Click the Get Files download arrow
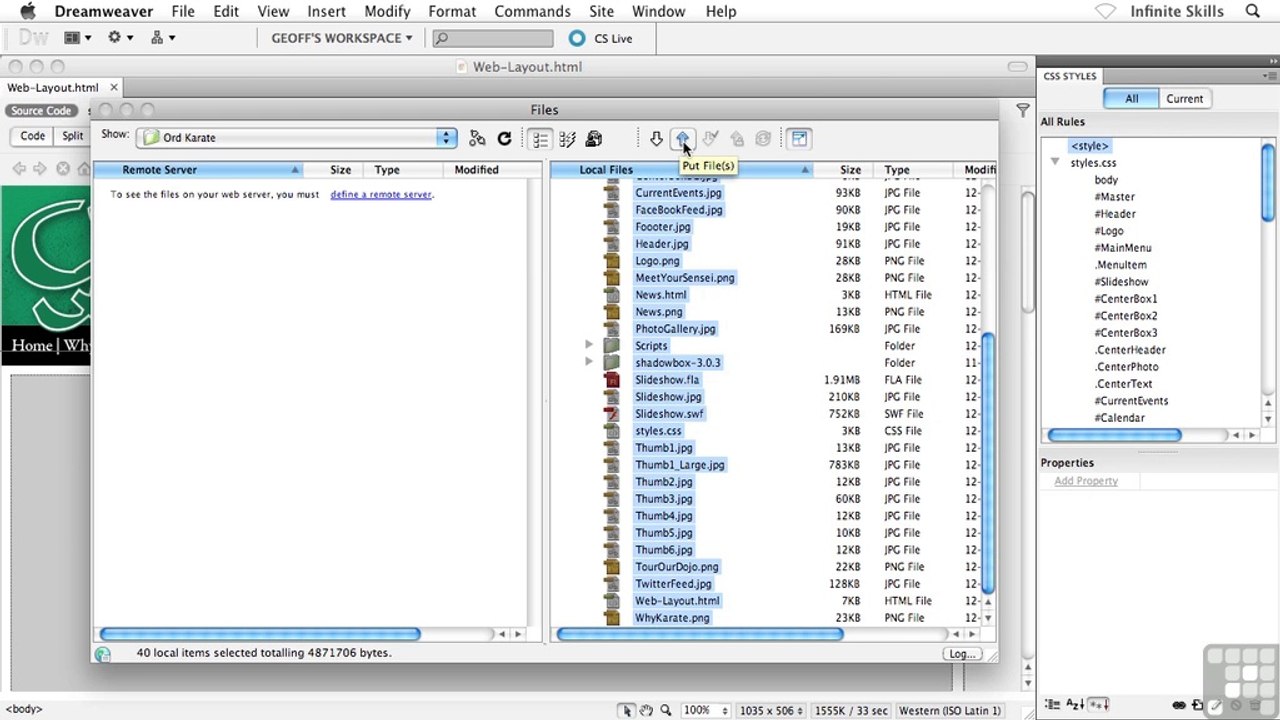This screenshot has height=720, width=1280. coord(656,139)
